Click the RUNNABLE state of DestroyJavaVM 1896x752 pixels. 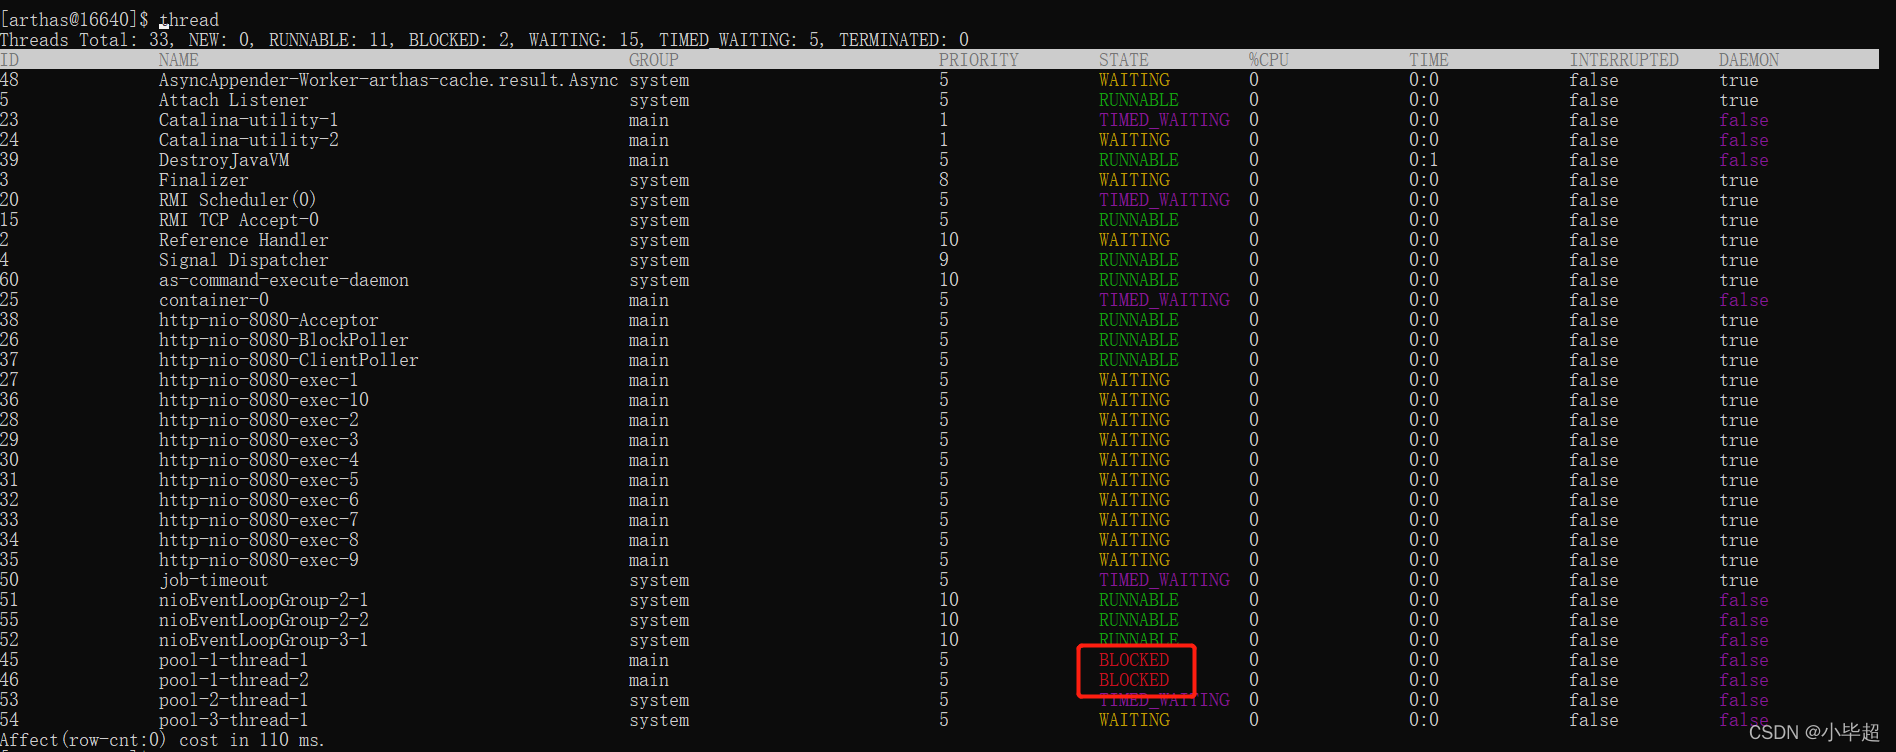(1139, 160)
